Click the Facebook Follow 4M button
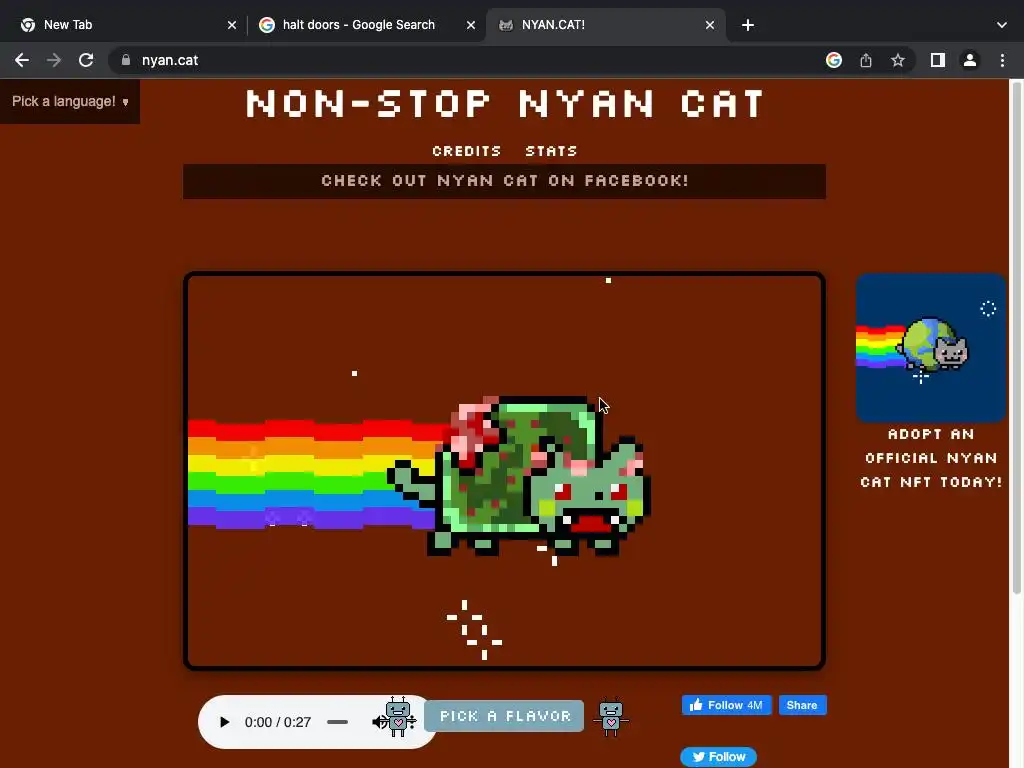 coord(726,705)
